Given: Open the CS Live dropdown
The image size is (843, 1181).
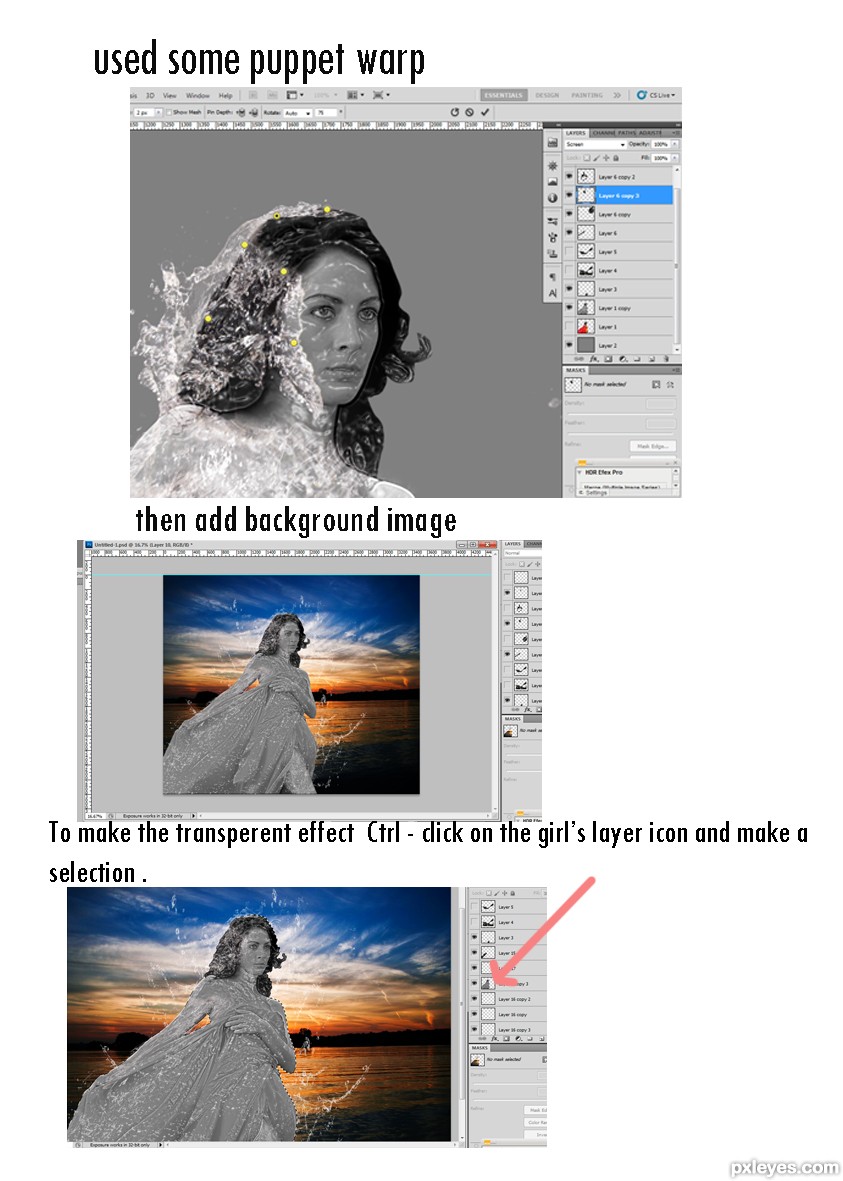Looking at the screenshot, I should (x=657, y=95).
